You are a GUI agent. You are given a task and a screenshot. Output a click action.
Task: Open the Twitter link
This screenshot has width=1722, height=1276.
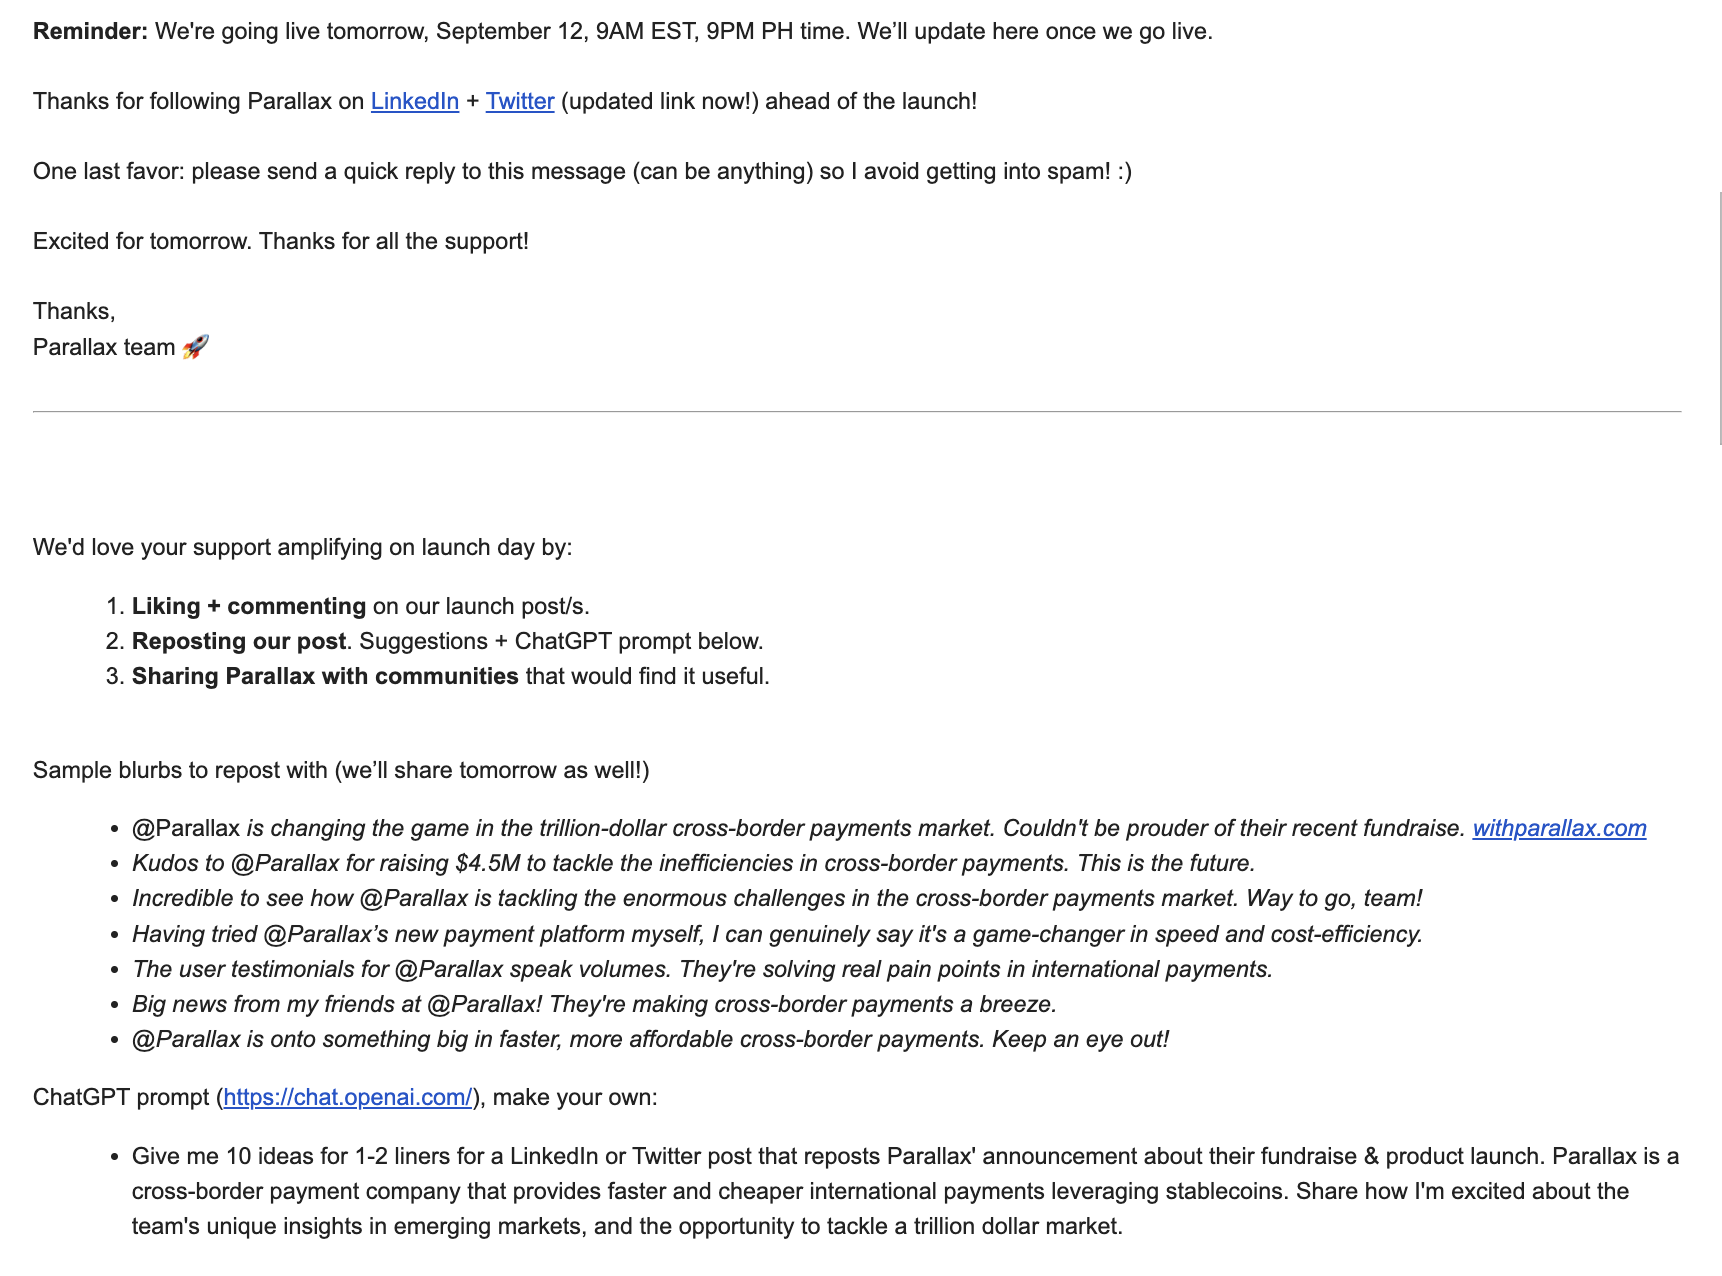[519, 101]
